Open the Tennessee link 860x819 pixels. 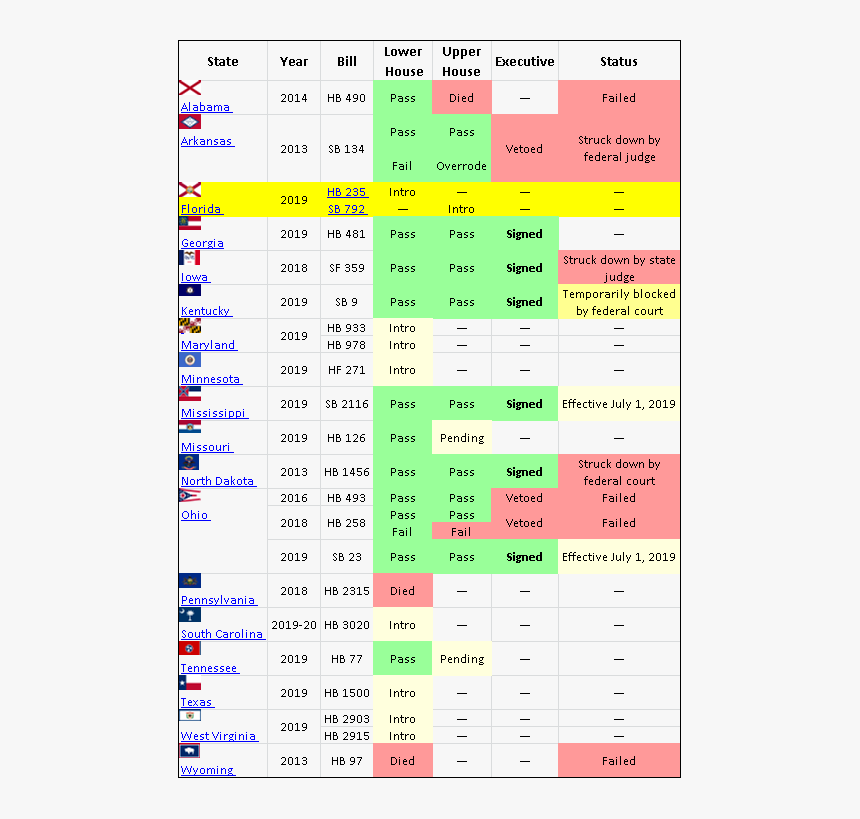(x=210, y=668)
